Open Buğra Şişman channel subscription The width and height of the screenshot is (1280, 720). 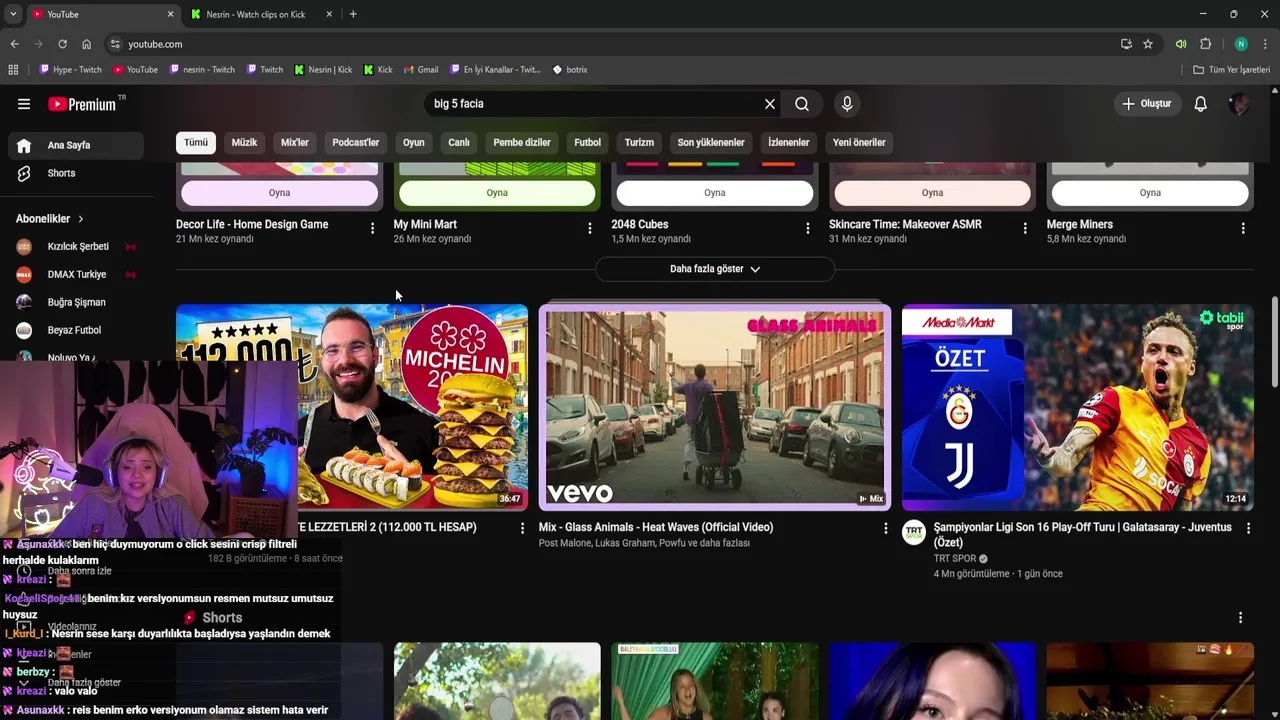(76, 302)
